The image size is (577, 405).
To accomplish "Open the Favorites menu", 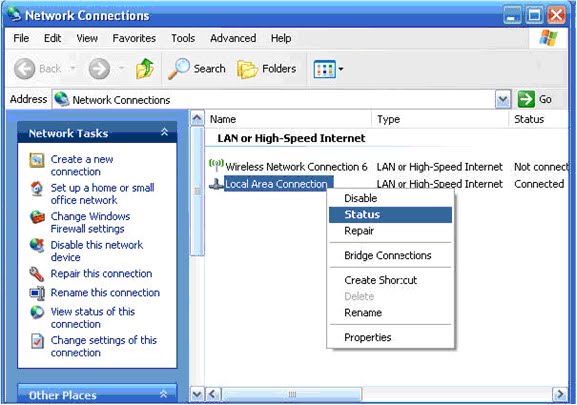I will tap(134, 38).
